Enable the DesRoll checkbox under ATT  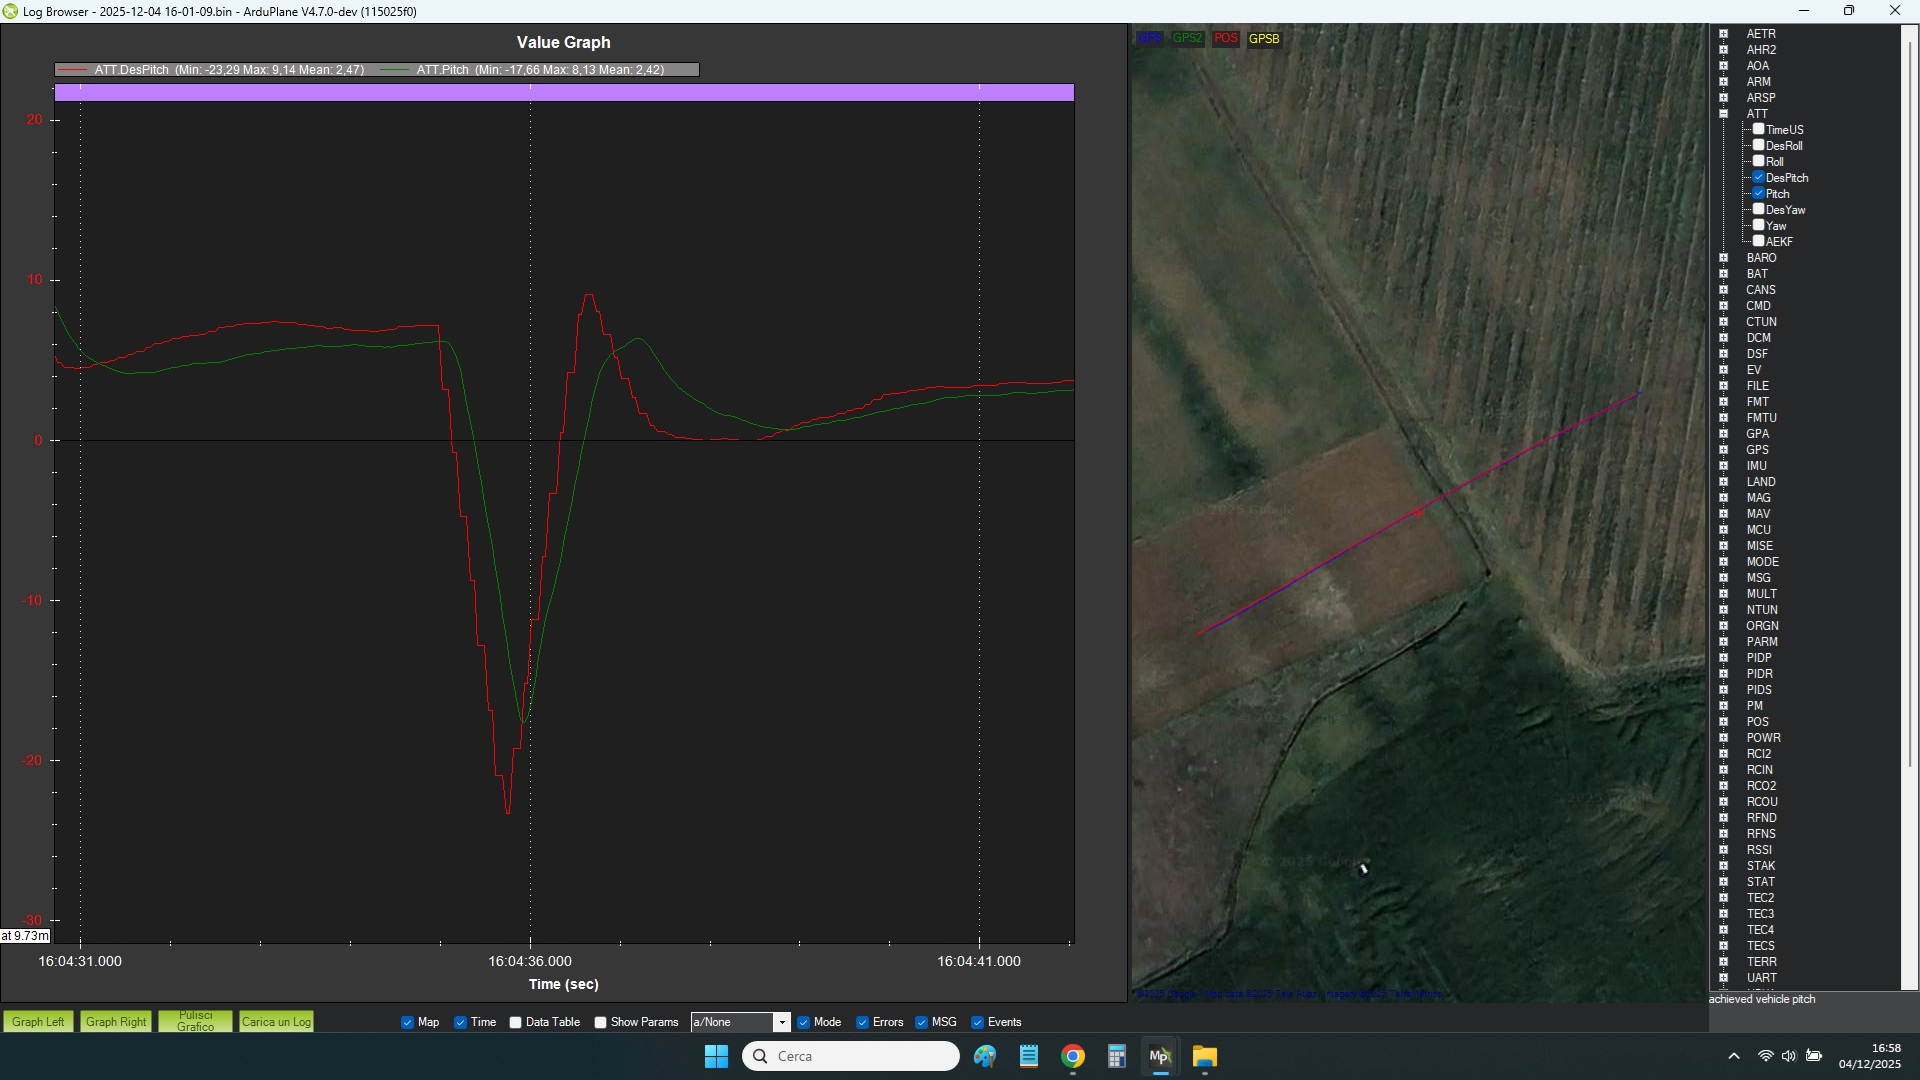[1758, 145]
